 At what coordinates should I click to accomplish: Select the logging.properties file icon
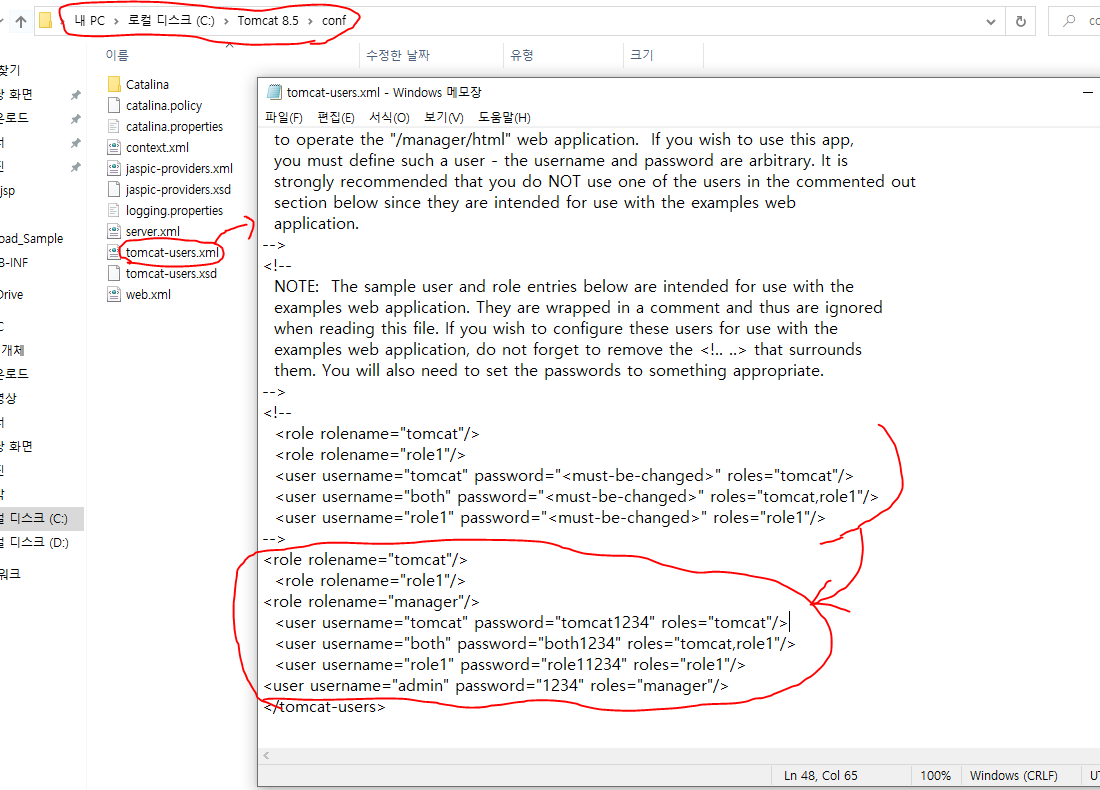click(x=114, y=210)
